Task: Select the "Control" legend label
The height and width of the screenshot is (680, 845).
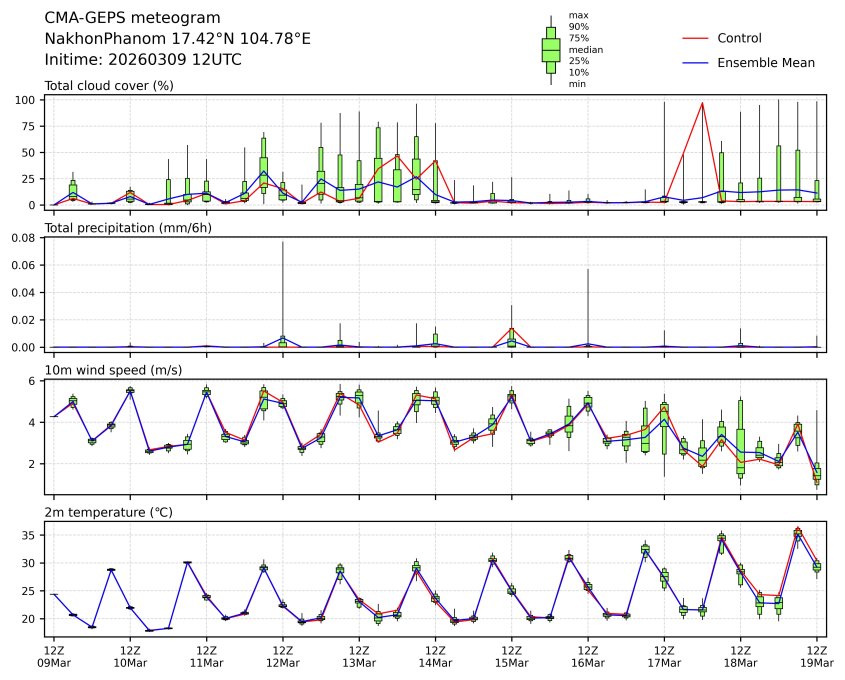Action: [739, 39]
